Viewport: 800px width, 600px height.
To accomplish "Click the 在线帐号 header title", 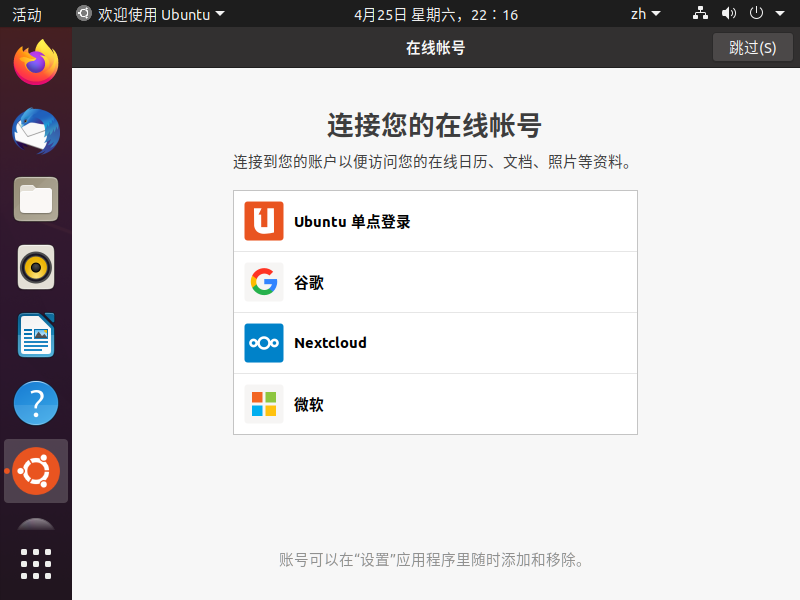I will 435,47.
